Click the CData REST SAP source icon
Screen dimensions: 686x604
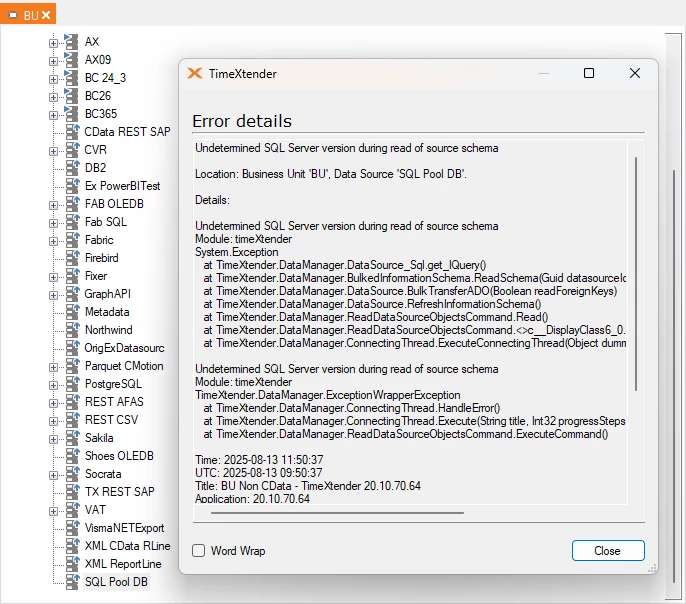pos(73,132)
